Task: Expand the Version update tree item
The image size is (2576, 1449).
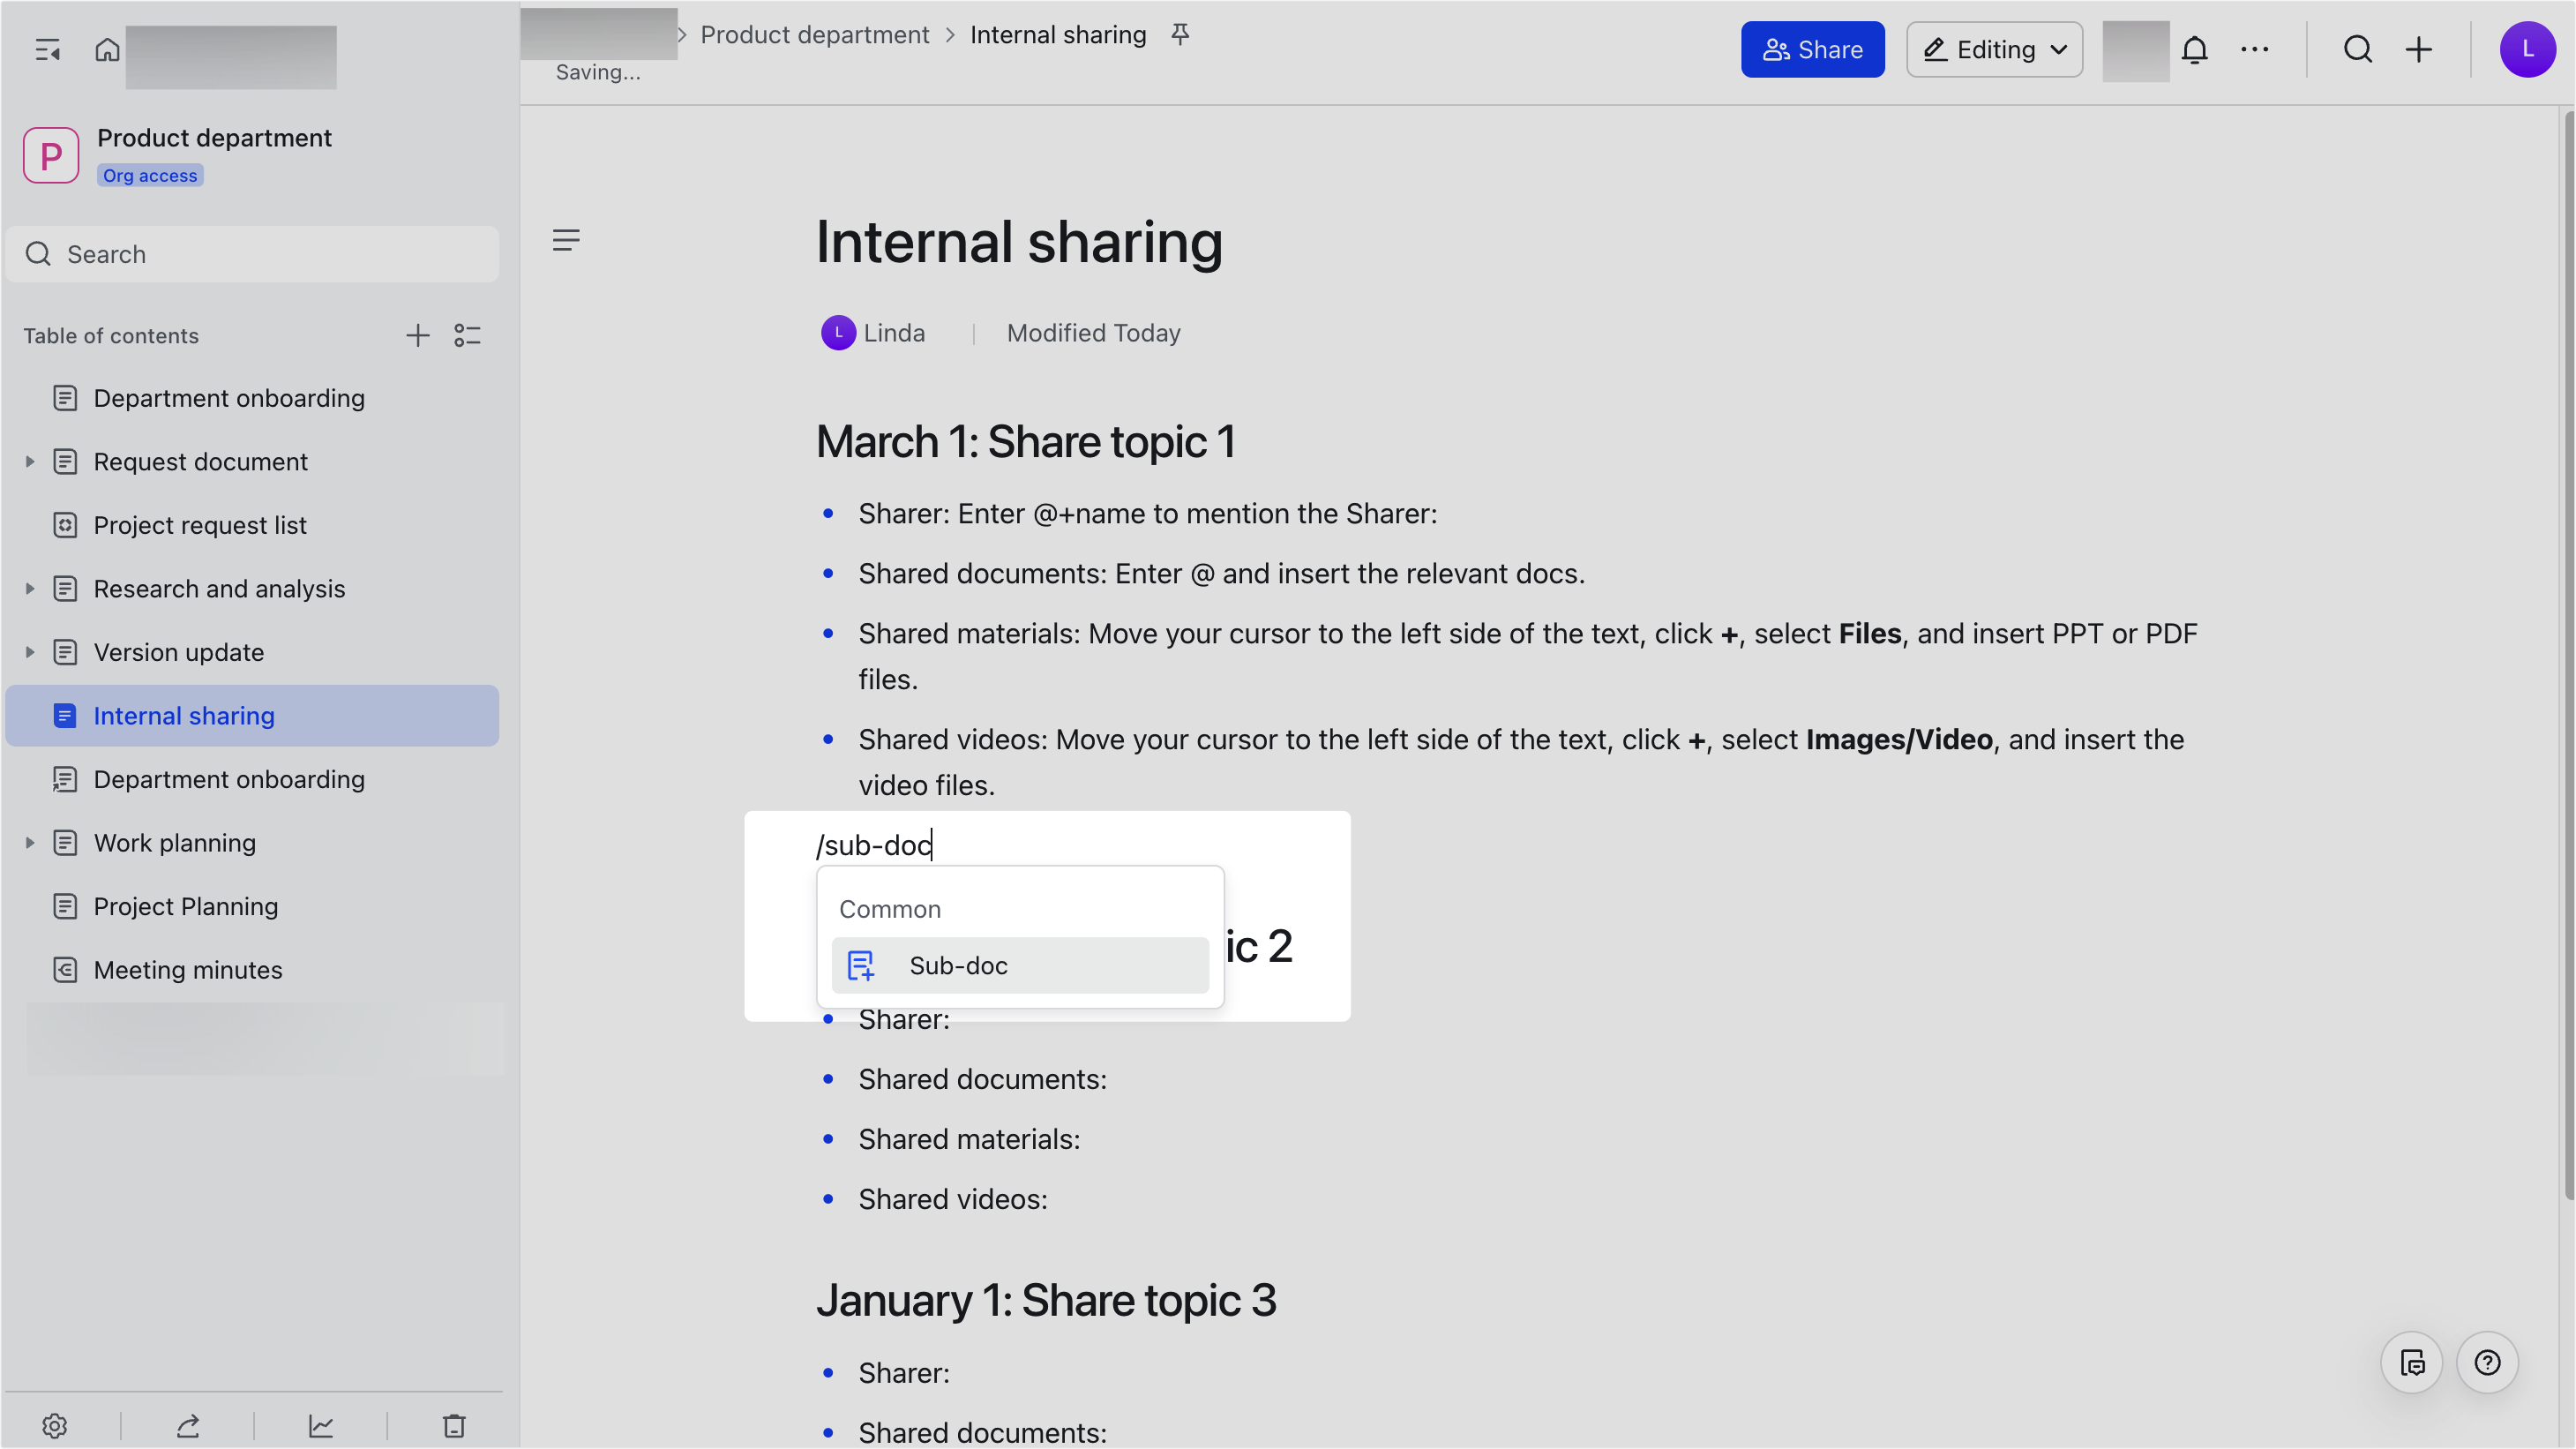Action: (29, 652)
